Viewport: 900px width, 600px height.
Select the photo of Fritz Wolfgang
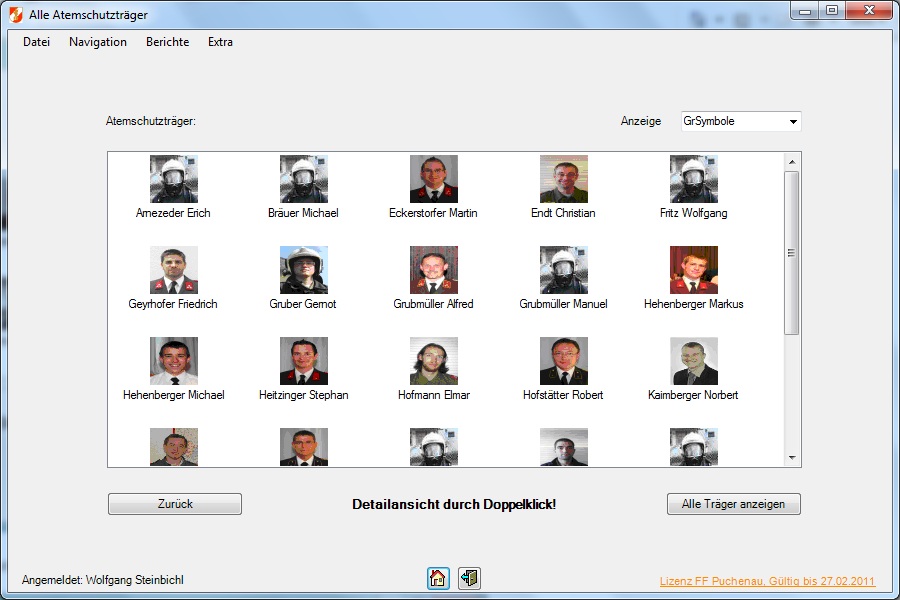[x=694, y=179]
